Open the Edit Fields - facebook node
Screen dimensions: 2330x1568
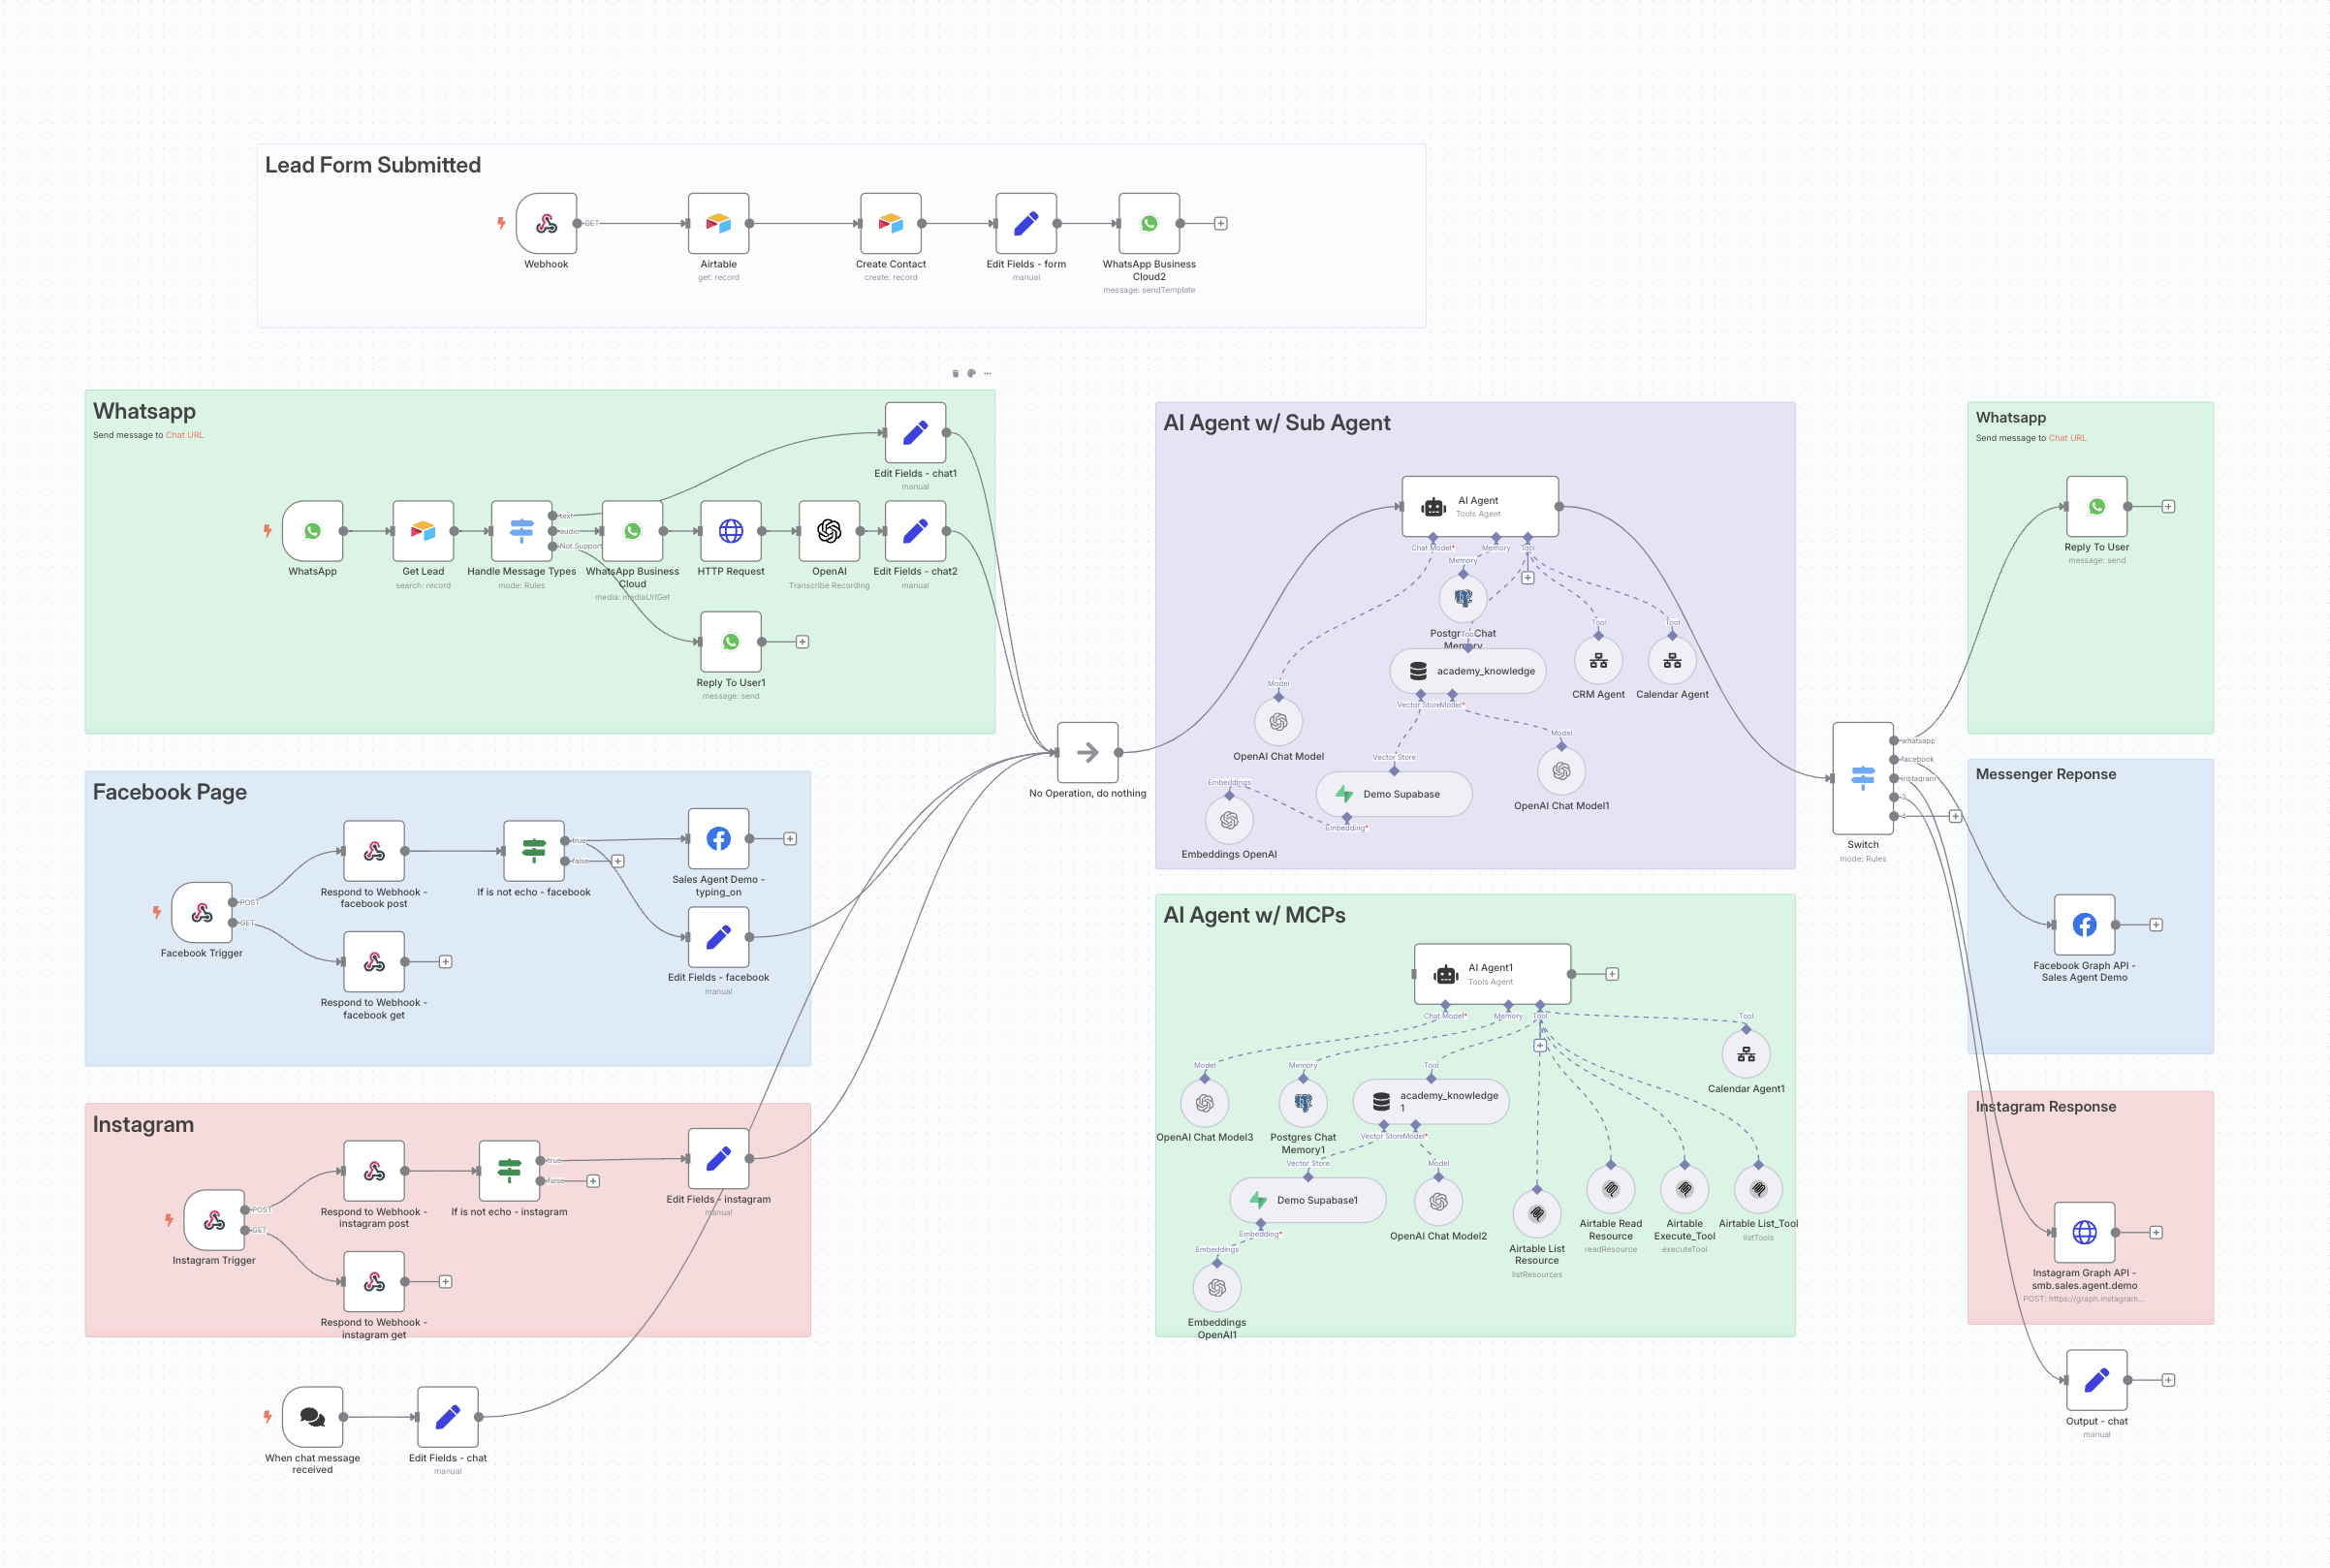[x=718, y=937]
